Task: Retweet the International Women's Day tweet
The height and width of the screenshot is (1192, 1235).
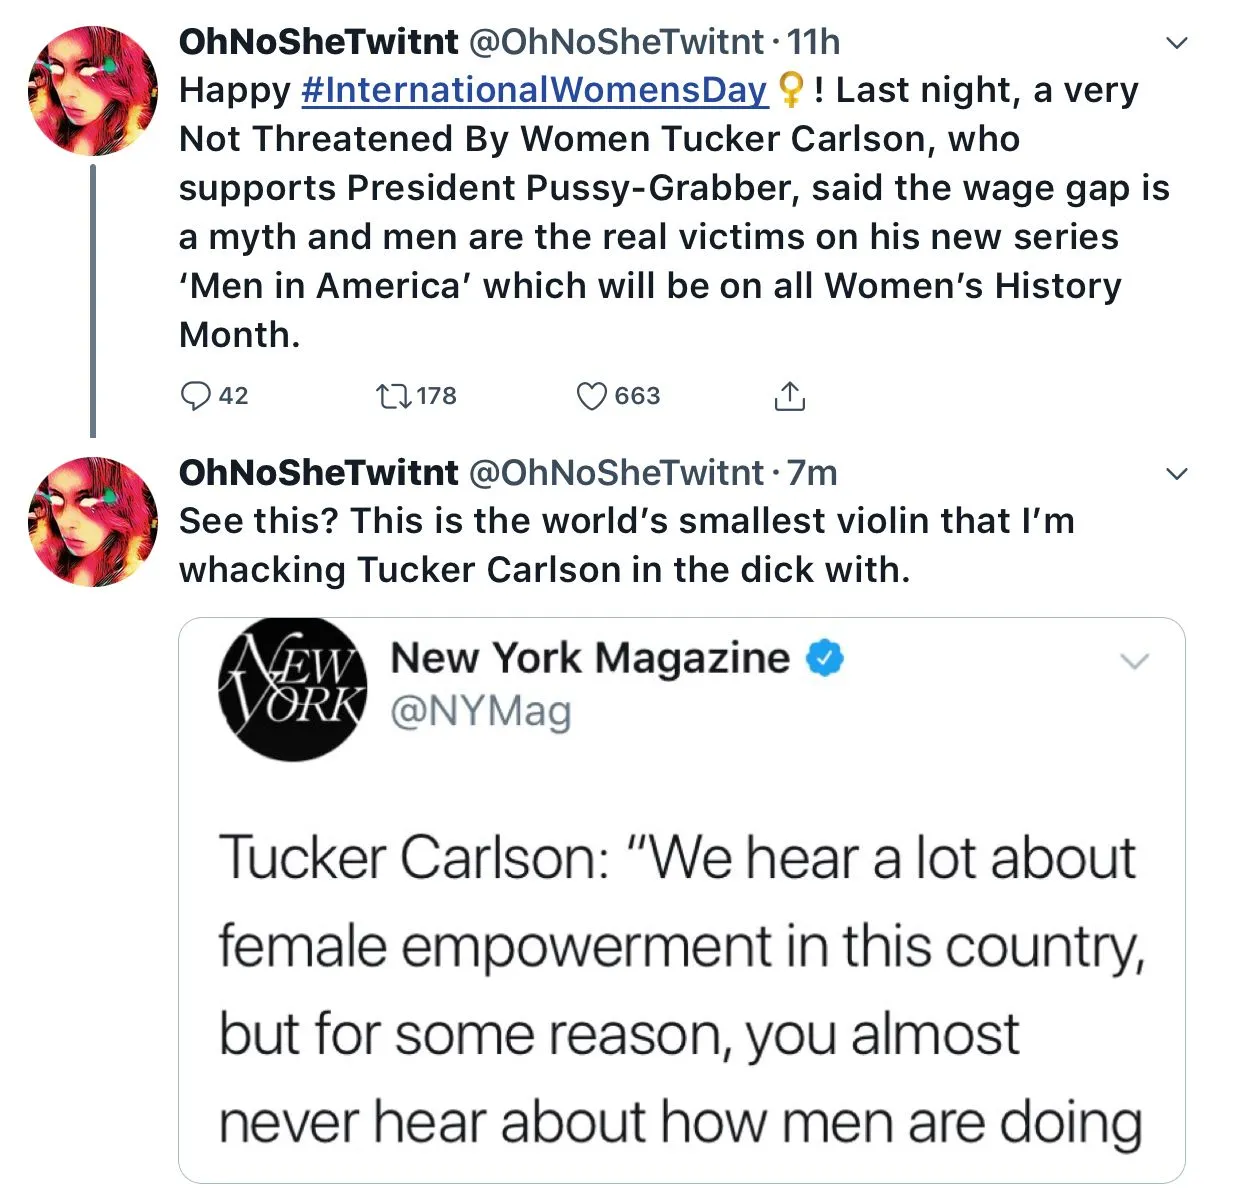Action: click(x=393, y=396)
